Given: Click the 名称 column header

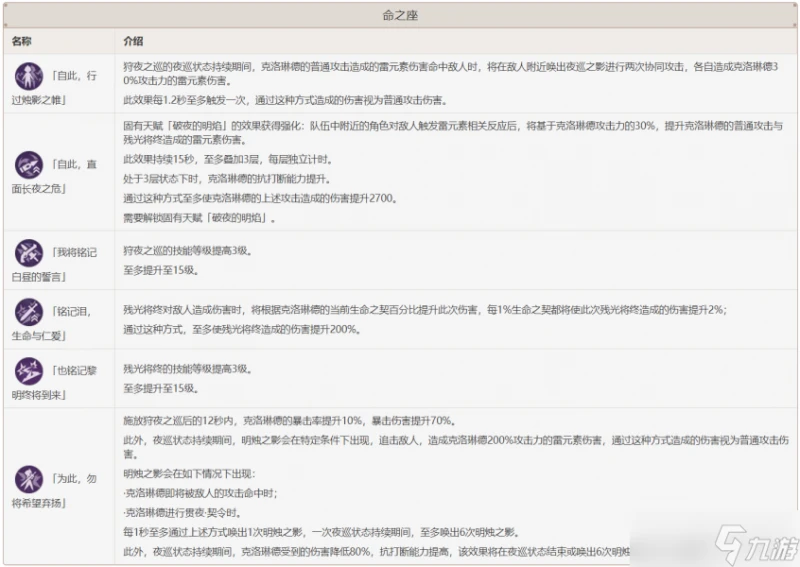Looking at the screenshot, I should 21,41.
